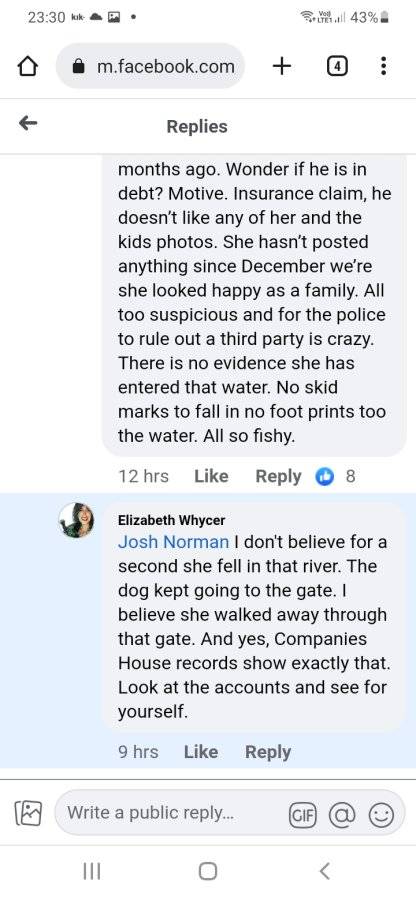Open the emoji smiley picker
Image resolution: width=416 pixels, height=900 pixels.
point(381,814)
